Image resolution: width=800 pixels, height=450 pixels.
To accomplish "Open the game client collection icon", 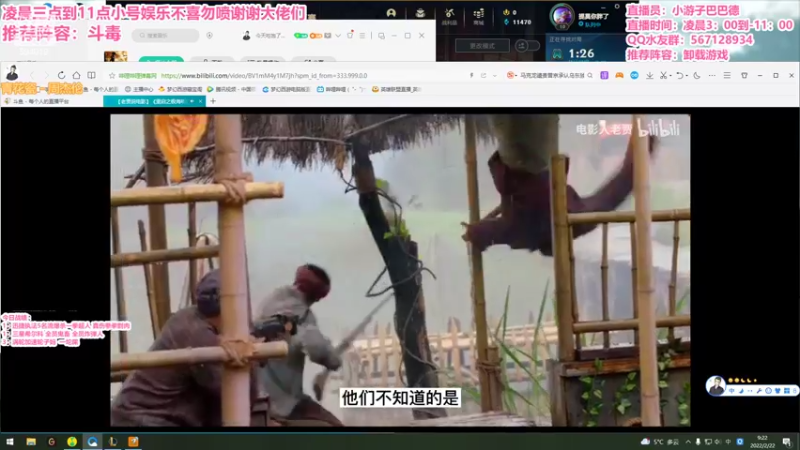I will [420, 13].
